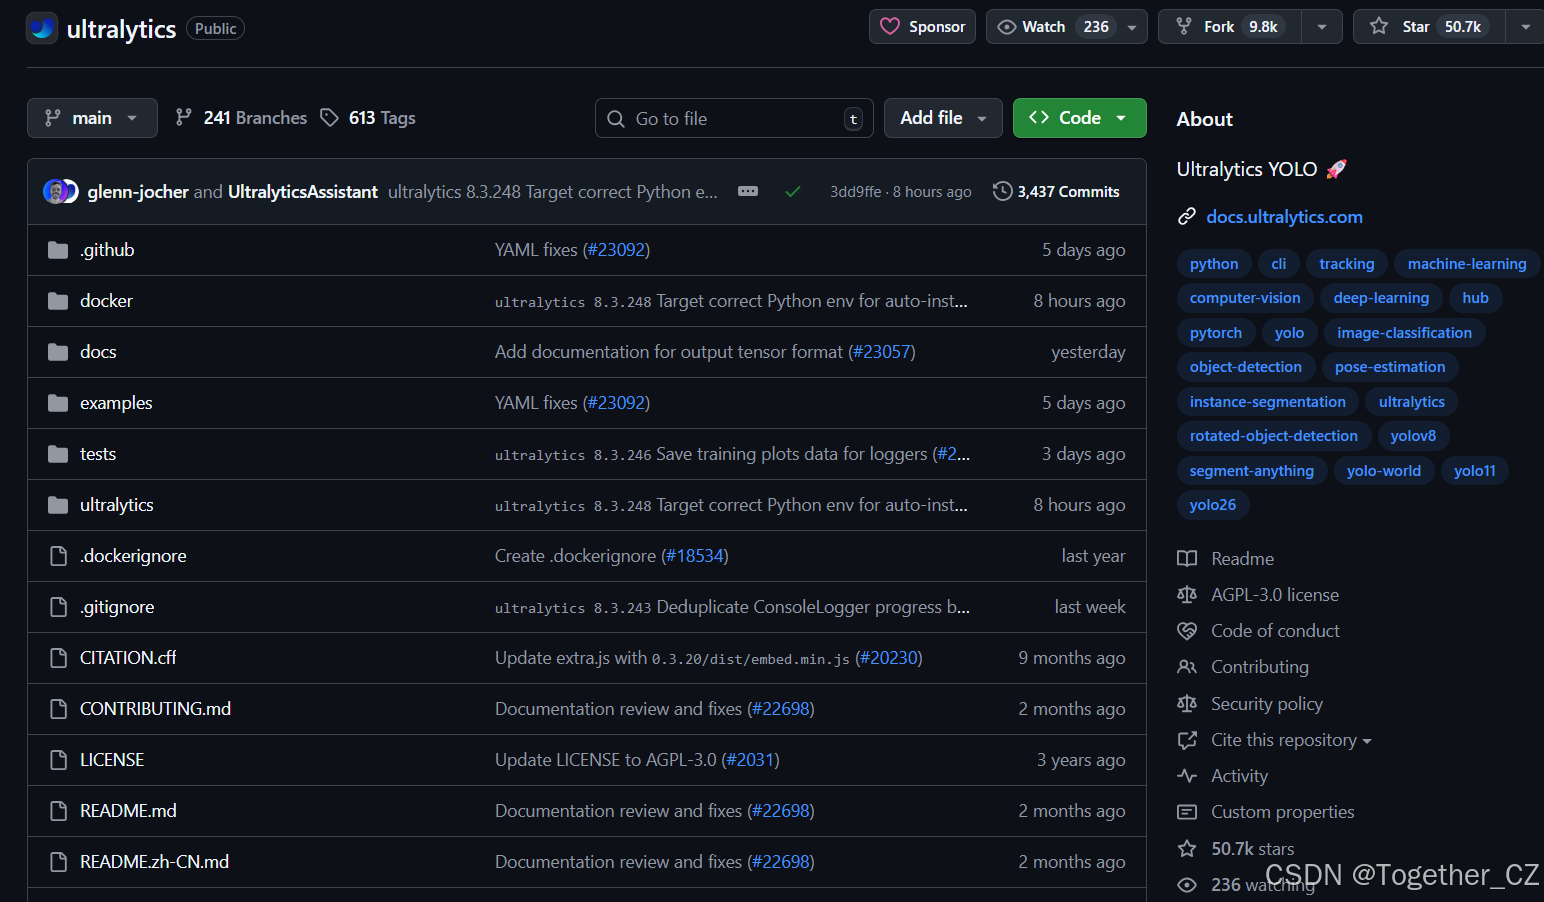The height and width of the screenshot is (902, 1544).
Task: Select the yolo26 topic tag
Action: [1213, 505]
